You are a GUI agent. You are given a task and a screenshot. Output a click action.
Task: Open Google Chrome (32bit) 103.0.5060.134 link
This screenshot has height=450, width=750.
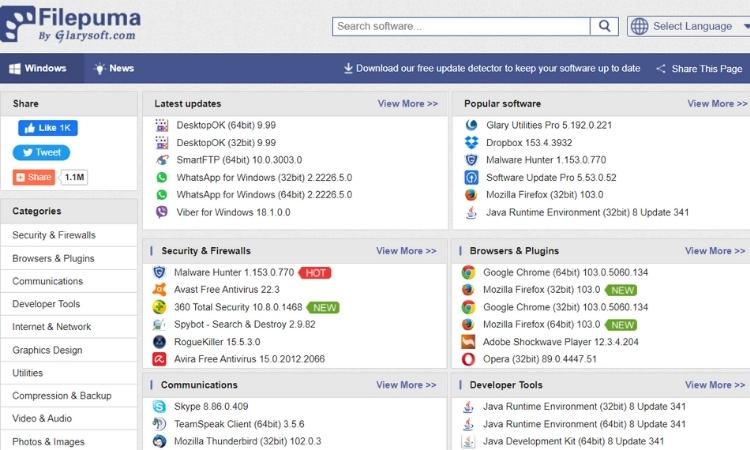565,307
